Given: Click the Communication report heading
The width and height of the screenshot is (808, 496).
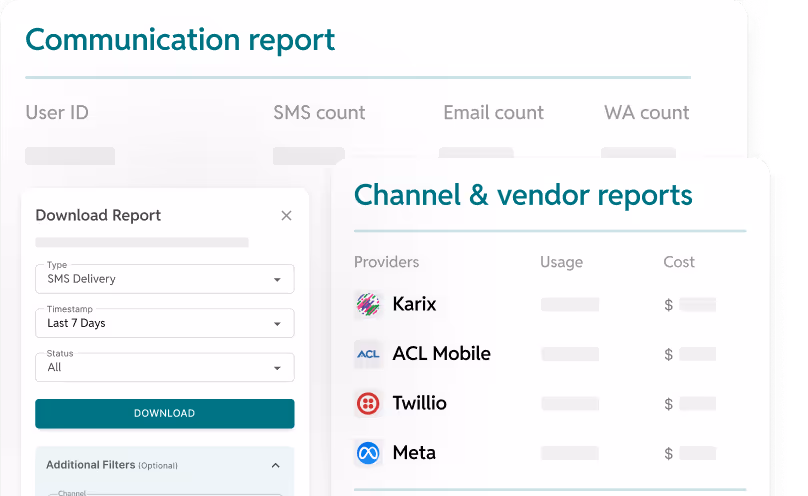Looking at the screenshot, I should point(180,41).
